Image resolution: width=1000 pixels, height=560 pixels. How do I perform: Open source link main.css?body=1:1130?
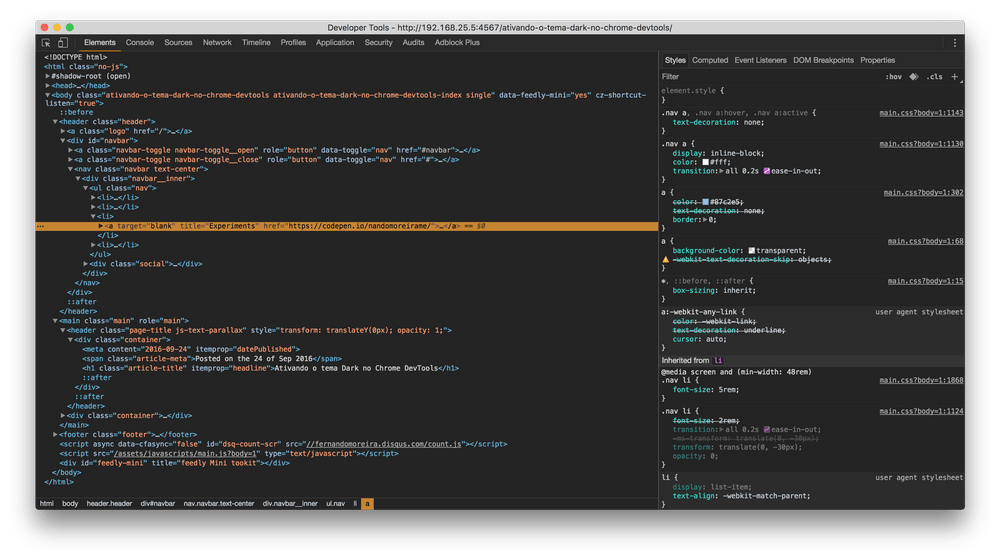tap(921, 144)
